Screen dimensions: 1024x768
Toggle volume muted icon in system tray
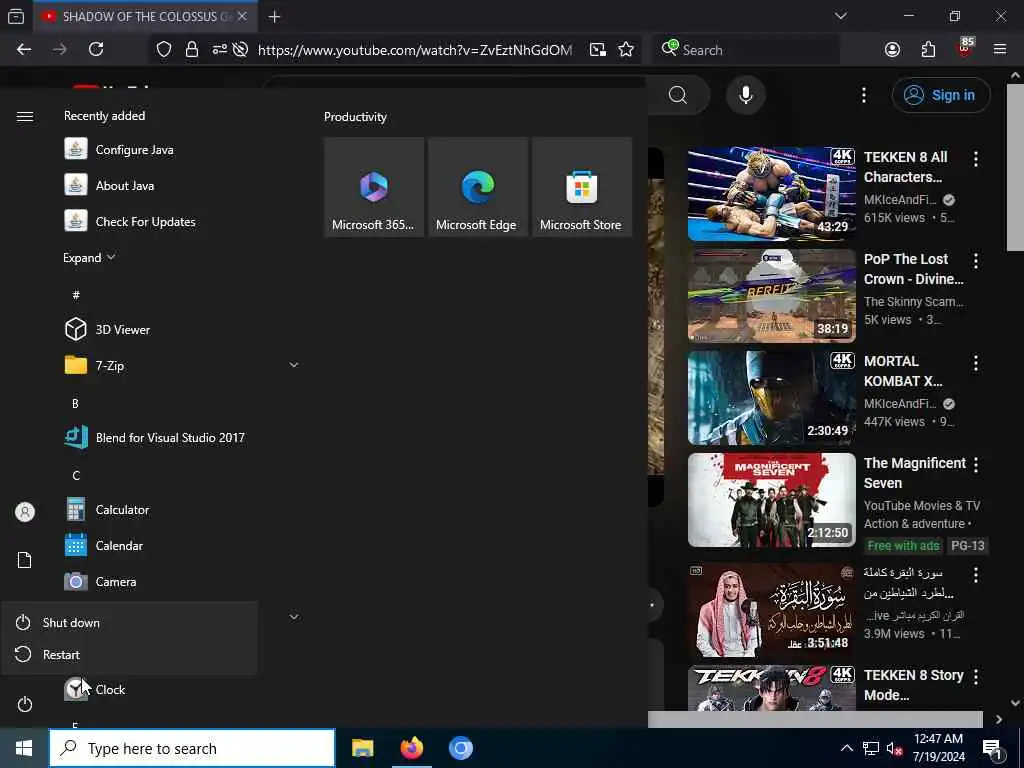pyautogui.click(x=894, y=748)
